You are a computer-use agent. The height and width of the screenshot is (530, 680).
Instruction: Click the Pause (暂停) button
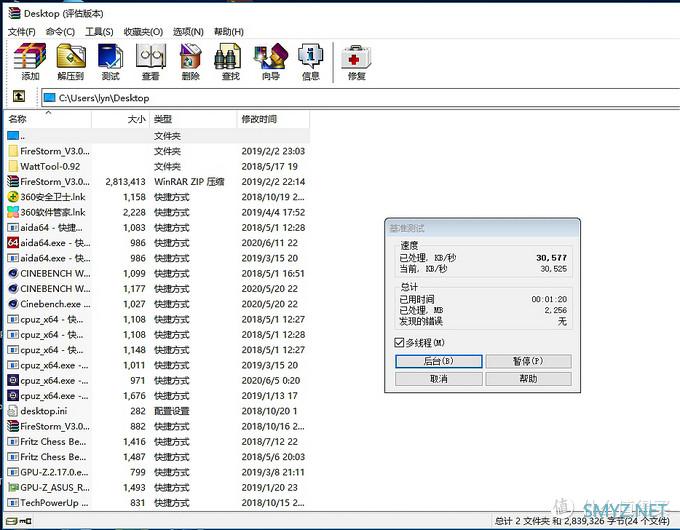pyautogui.click(x=528, y=361)
